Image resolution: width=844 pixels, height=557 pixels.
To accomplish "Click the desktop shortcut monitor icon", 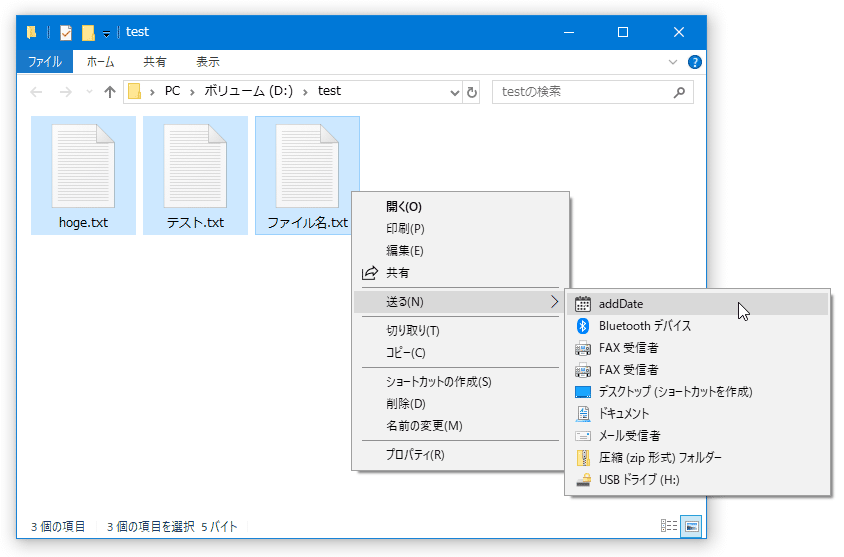I will tap(582, 392).
